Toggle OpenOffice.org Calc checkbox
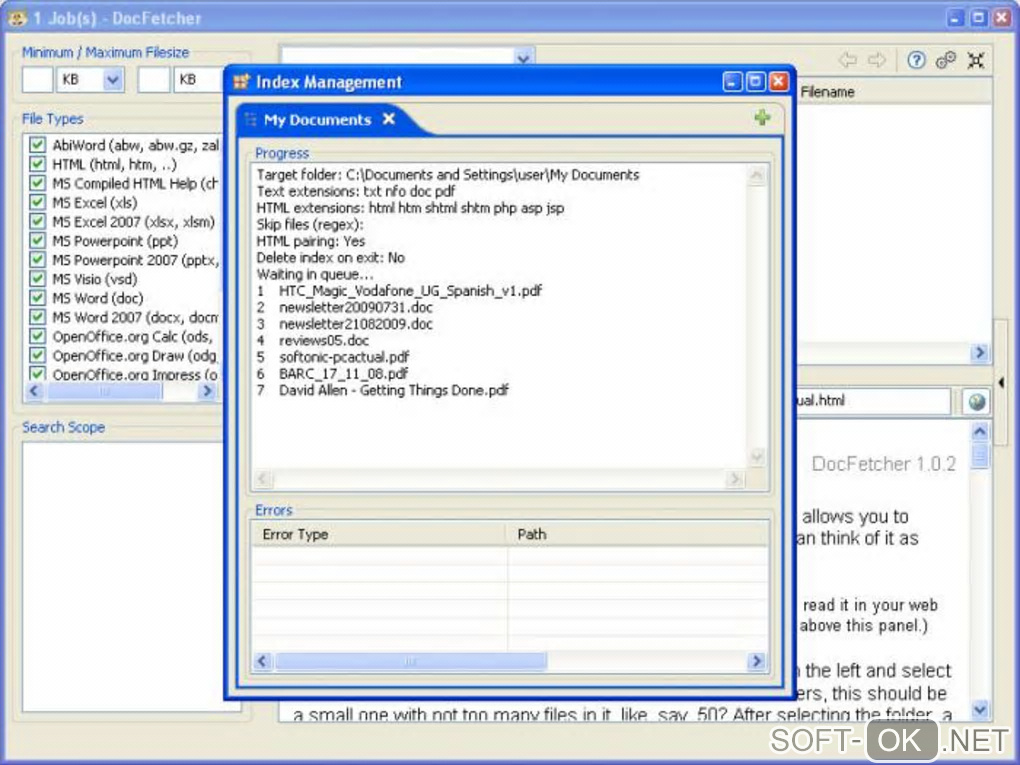This screenshot has height=765, width=1020. click(37, 336)
